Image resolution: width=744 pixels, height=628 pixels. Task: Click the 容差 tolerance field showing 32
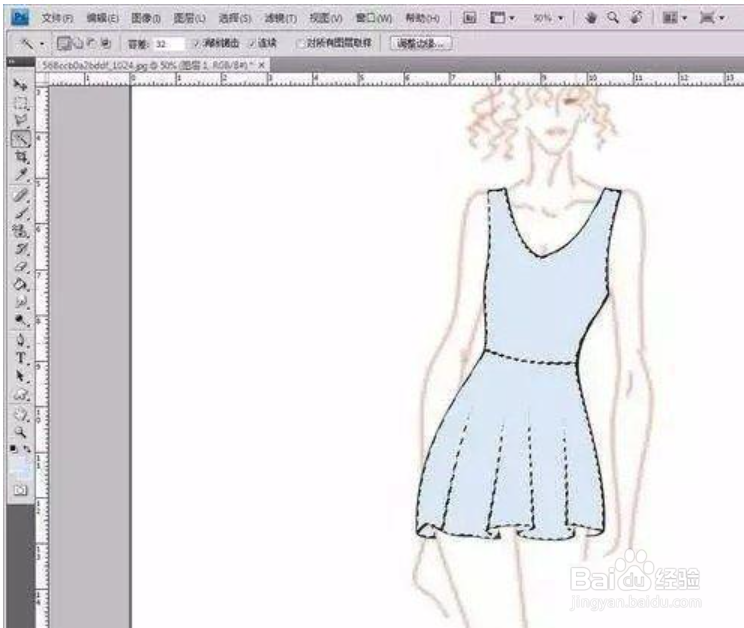(168, 44)
